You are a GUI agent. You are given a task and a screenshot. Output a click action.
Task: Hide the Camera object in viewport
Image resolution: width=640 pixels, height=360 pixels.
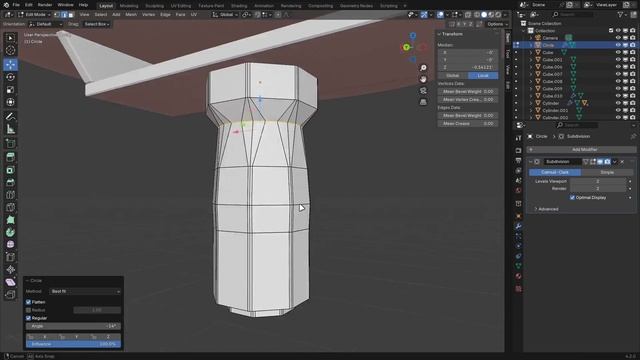(x=618, y=38)
